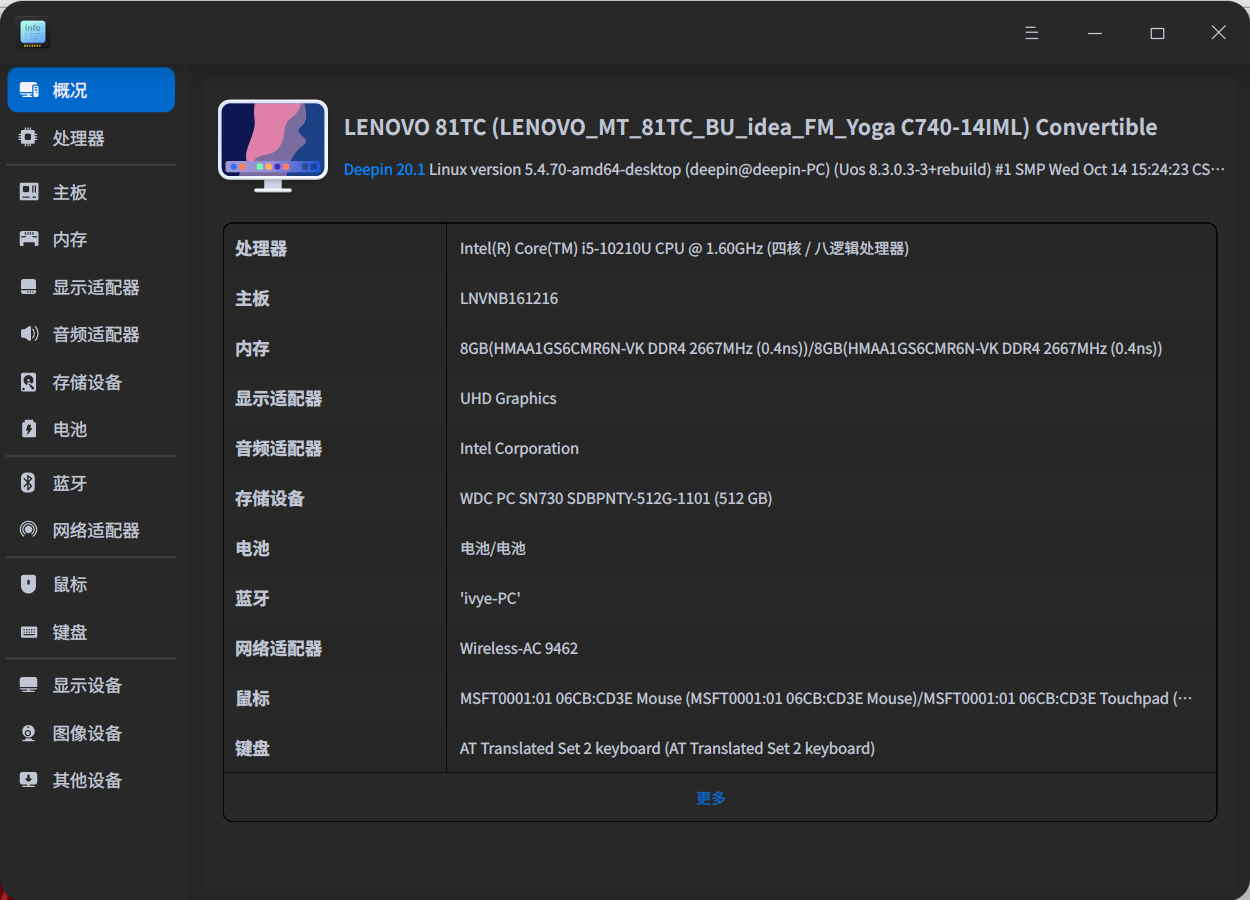Click the MSFT0001:01 06CB:CD3E Mouse value
1250x900 pixels.
pos(826,698)
